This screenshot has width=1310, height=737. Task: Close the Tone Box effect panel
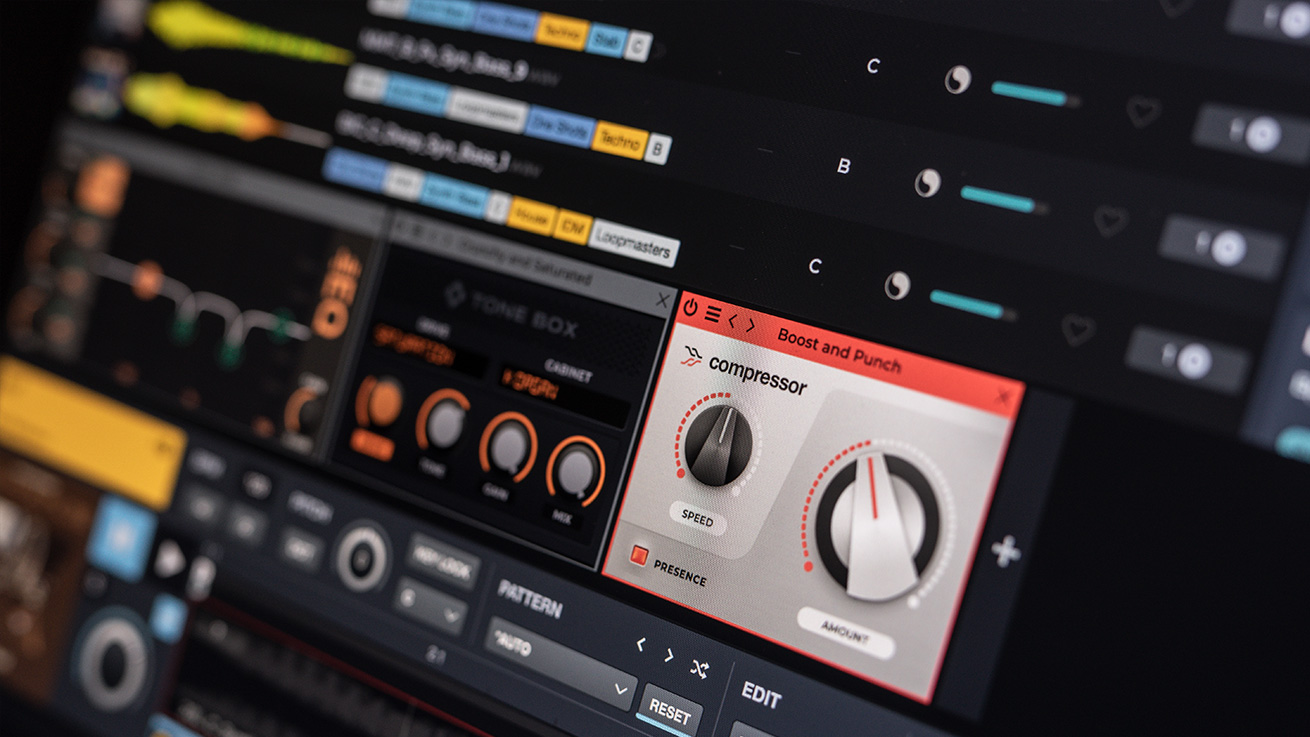pyautogui.click(x=662, y=300)
